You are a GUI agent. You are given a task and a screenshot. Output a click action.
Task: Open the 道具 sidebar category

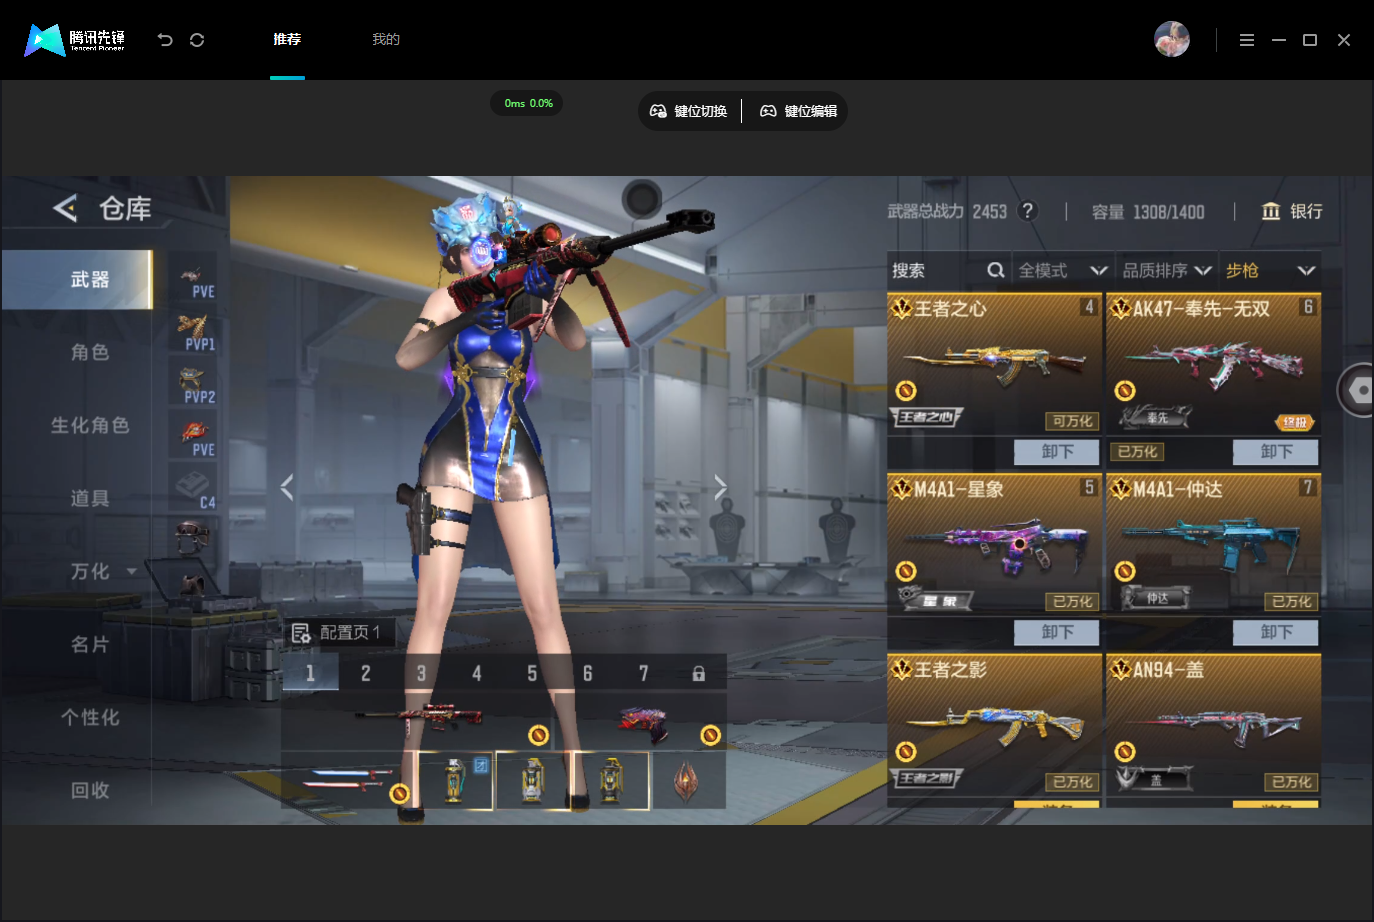point(90,498)
